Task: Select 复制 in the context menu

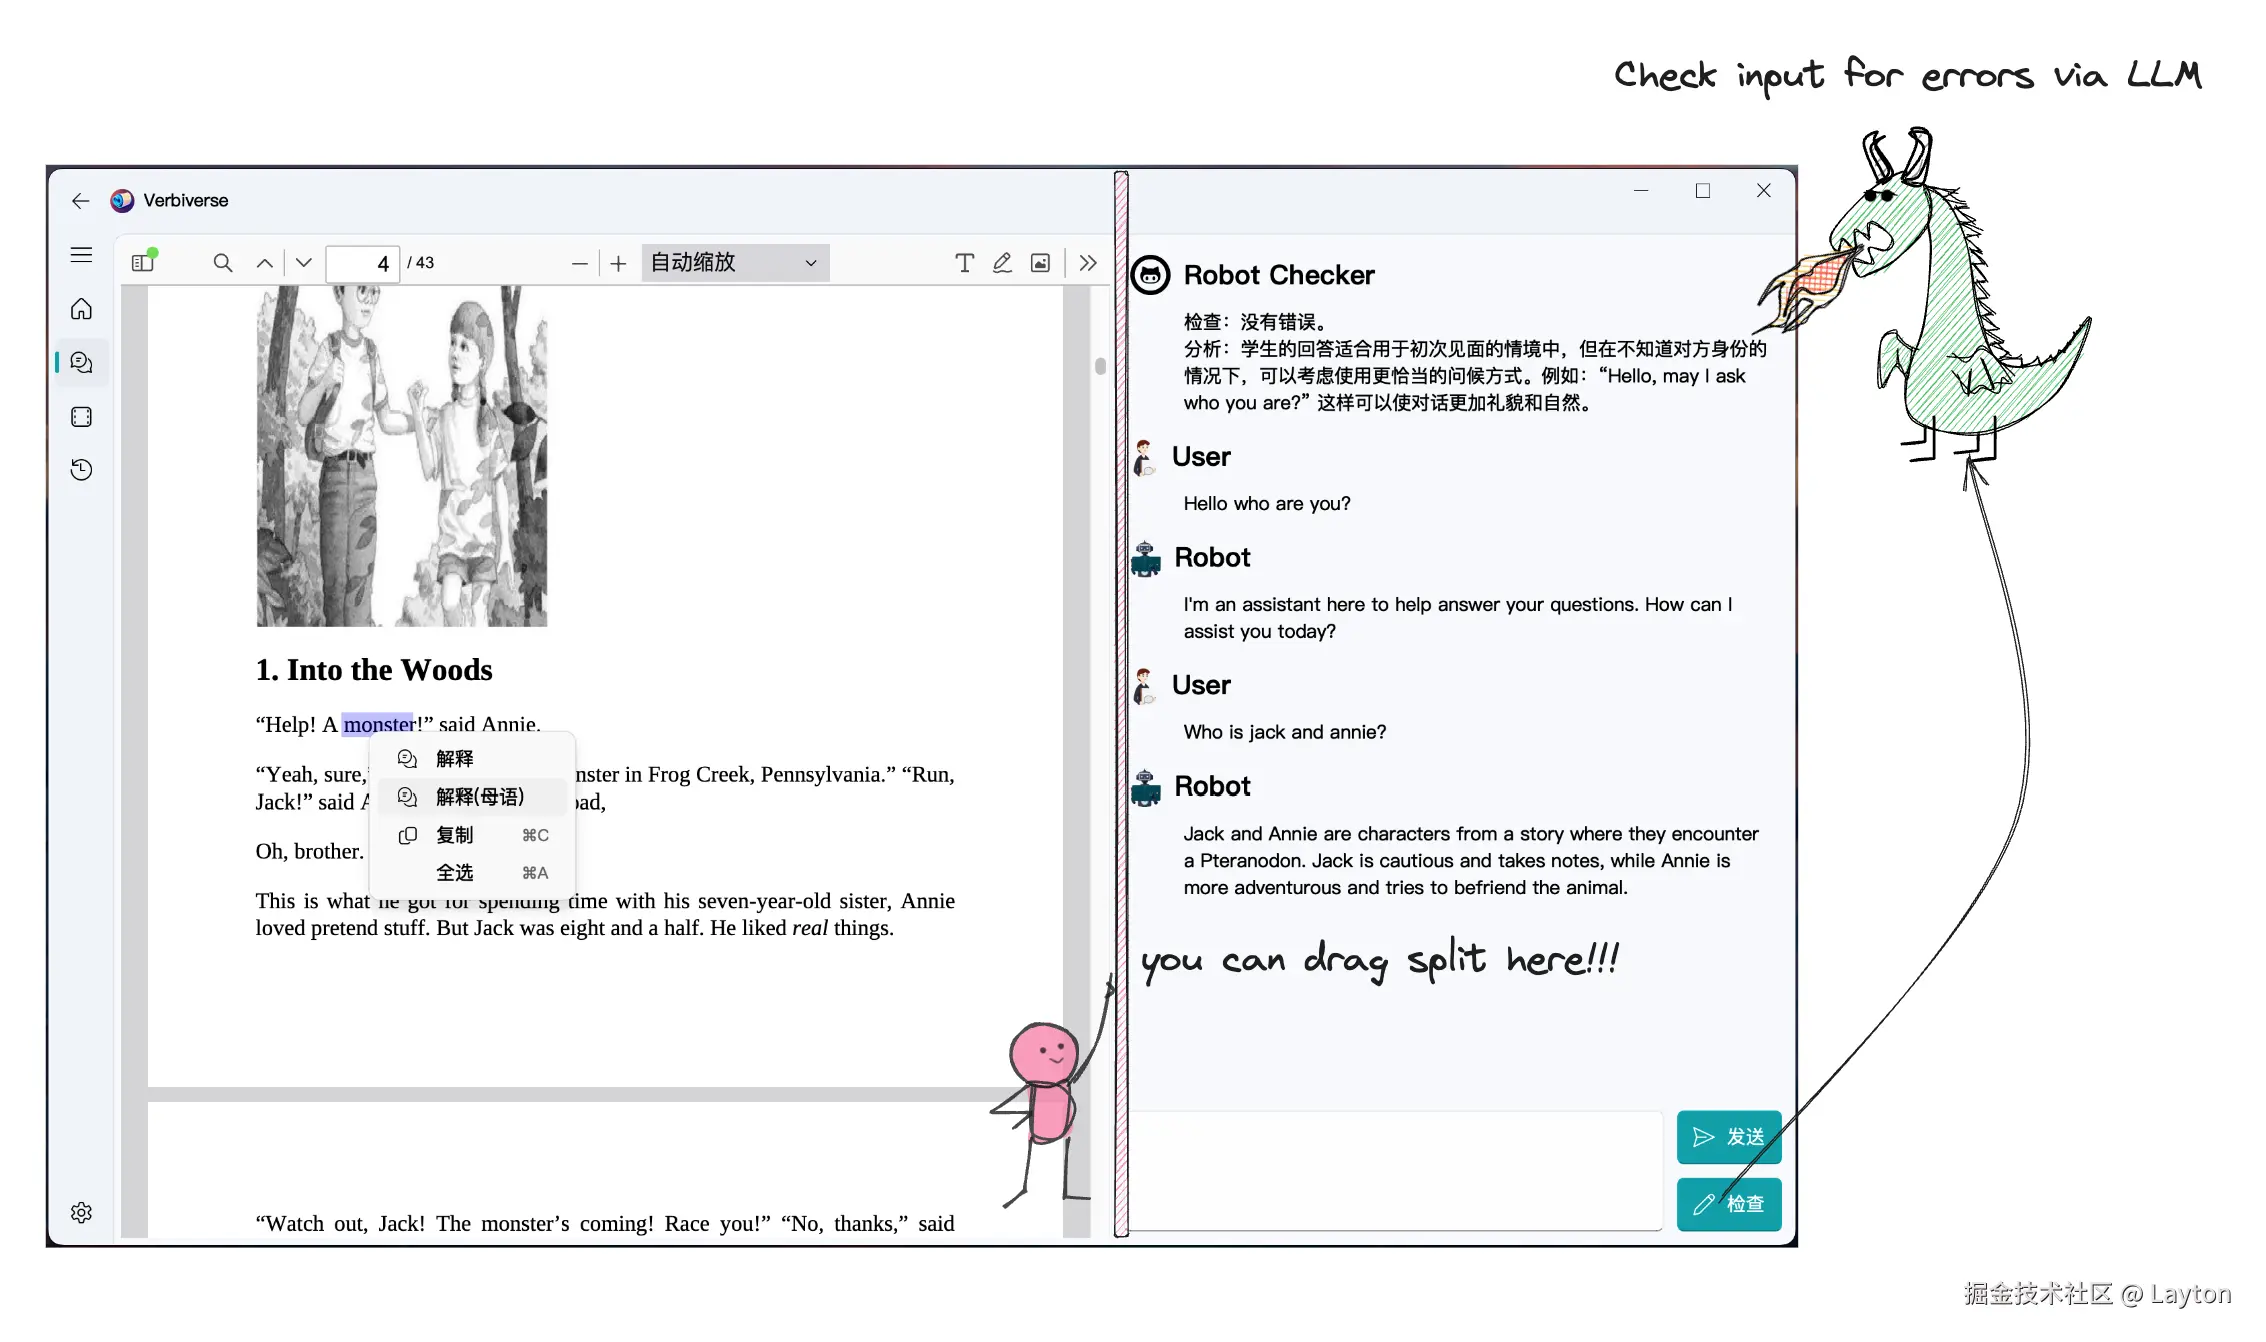Action: pos(455,835)
